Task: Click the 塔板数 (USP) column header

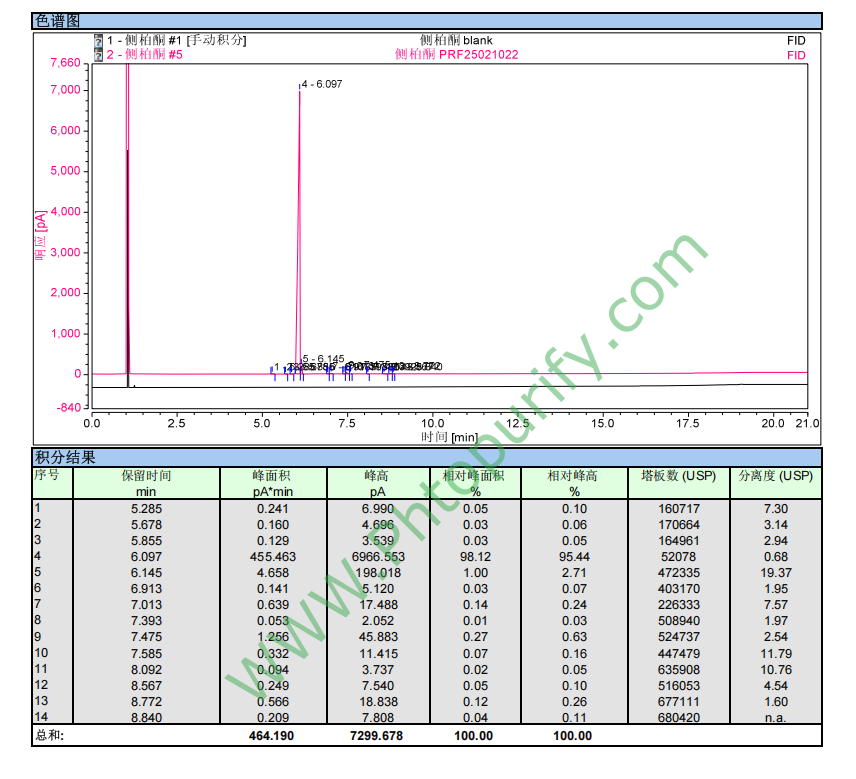Action: (678, 476)
